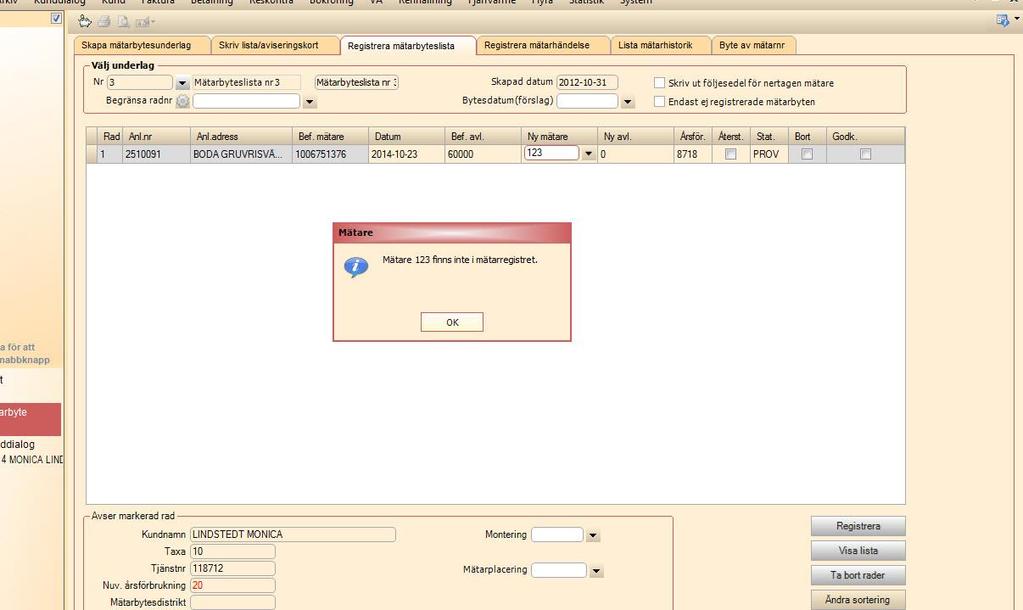Click the Skapad datum field 2012-10-31

587,83
